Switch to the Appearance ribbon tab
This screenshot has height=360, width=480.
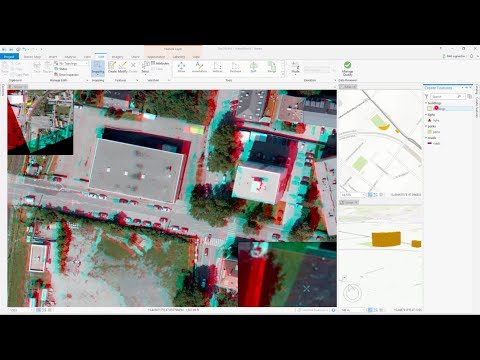(x=156, y=57)
